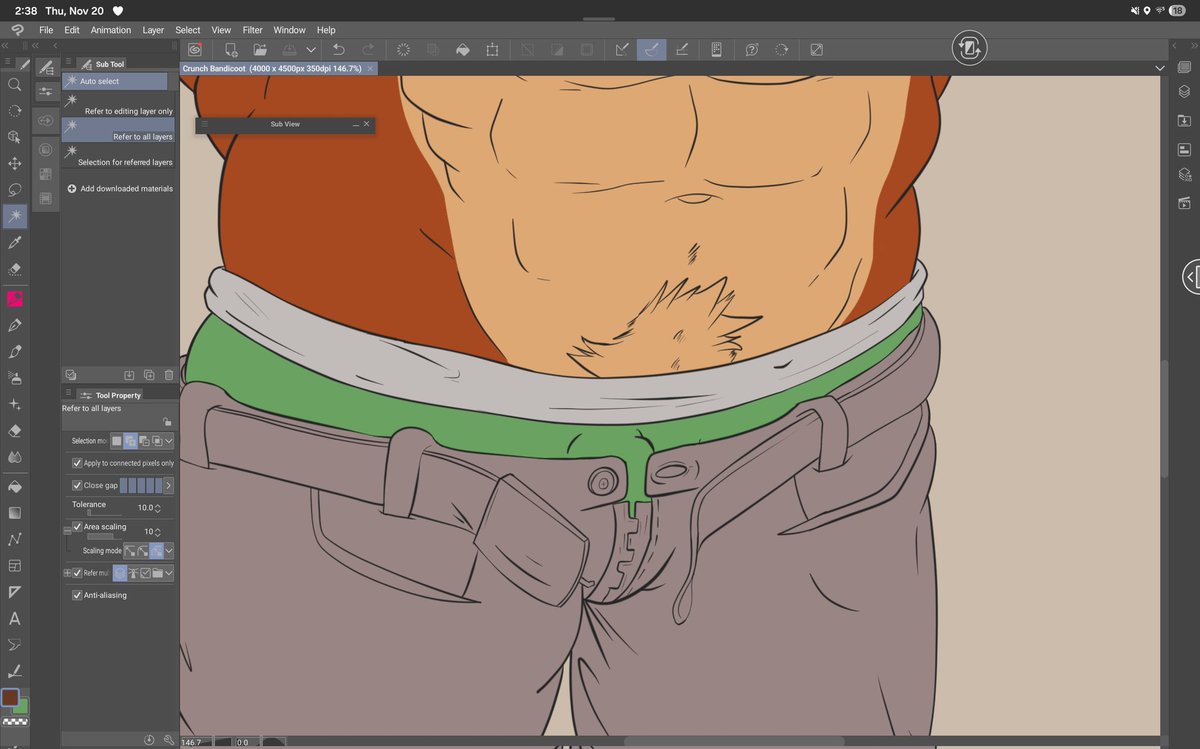The height and width of the screenshot is (749, 1200).
Task: Open the Window menu
Action: [290, 30]
